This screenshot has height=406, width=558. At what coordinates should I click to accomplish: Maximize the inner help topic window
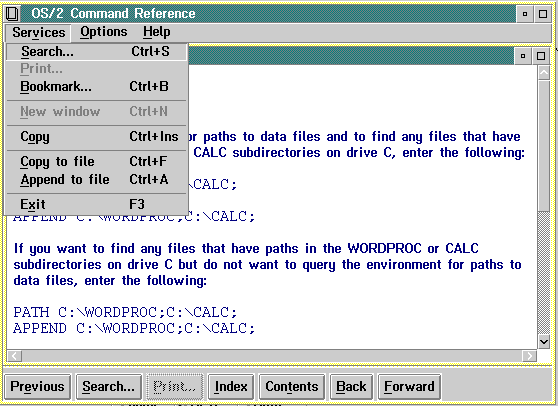(x=541, y=56)
